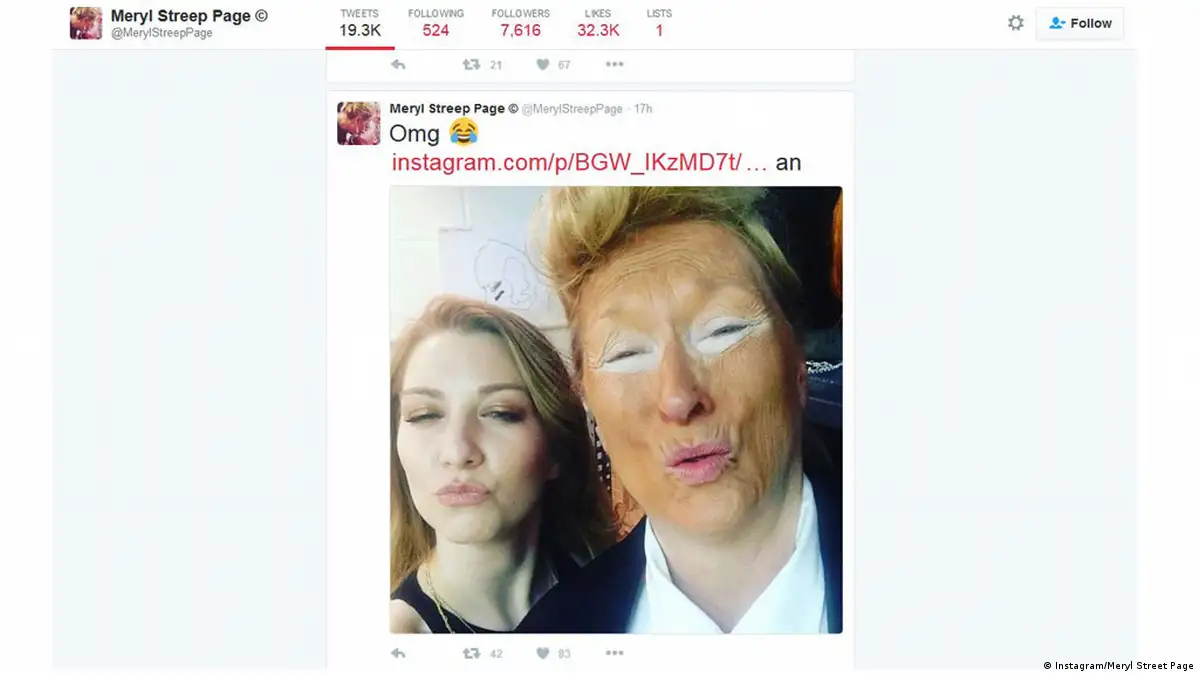Reply to the Omg tweet
The height and width of the screenshot is (674, 1199).
pos(398,653)
